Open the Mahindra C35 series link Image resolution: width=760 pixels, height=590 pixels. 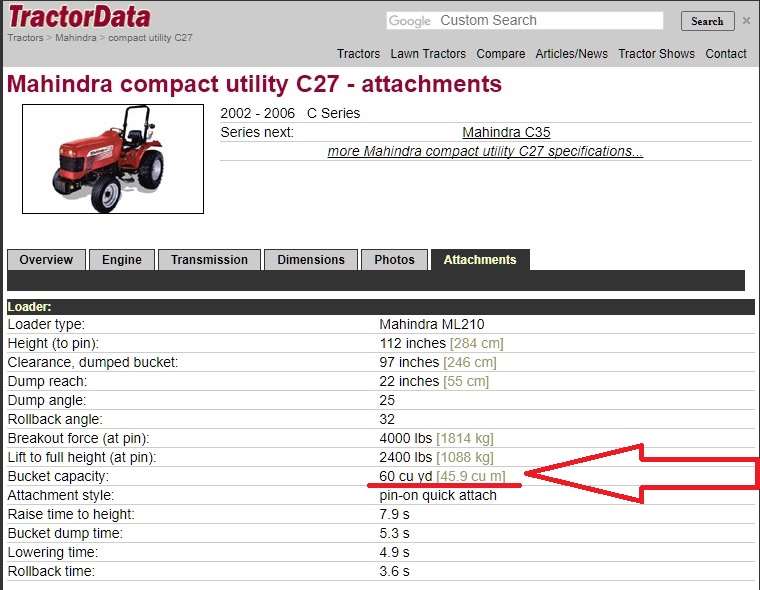coord(506,132)
